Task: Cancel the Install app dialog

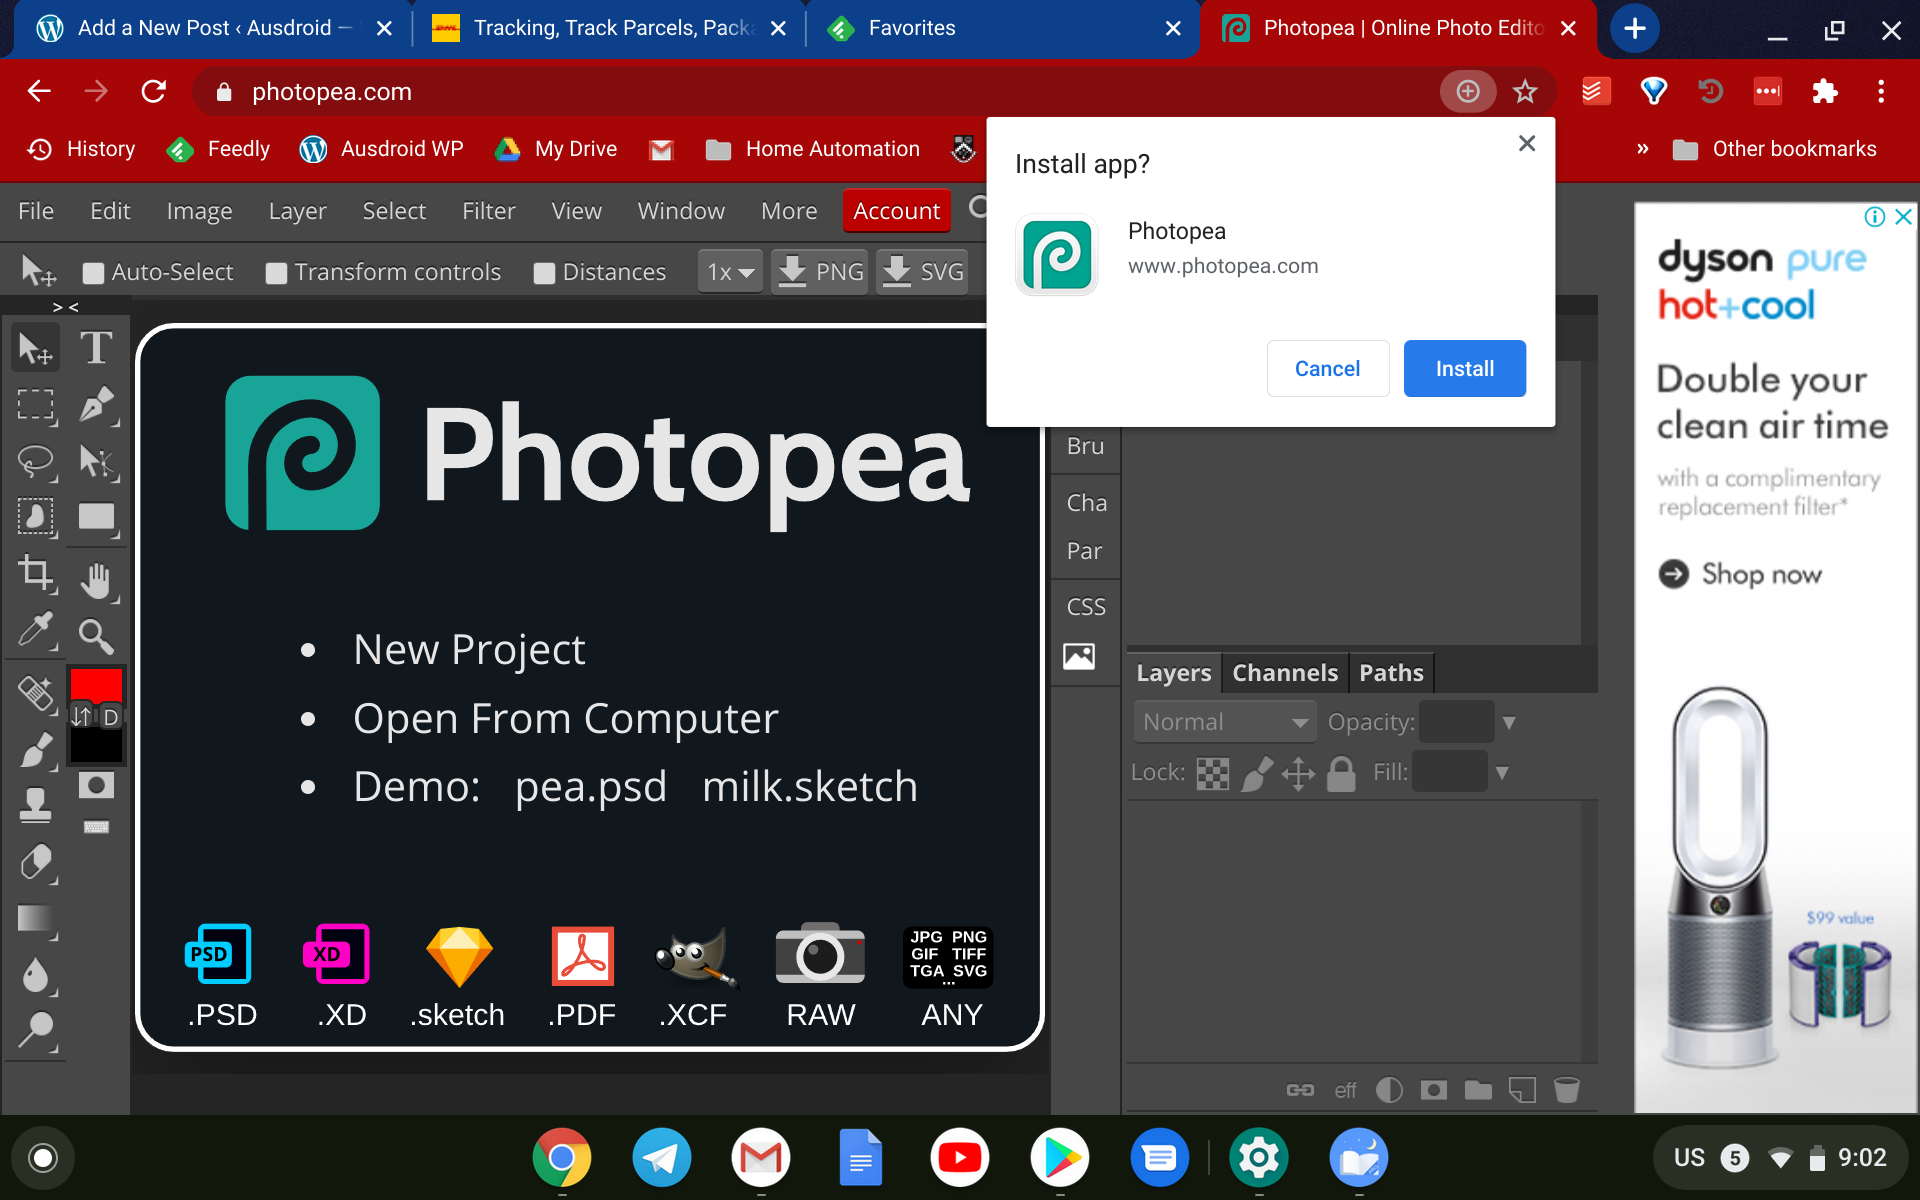Action: click(x=1327, y=368)
